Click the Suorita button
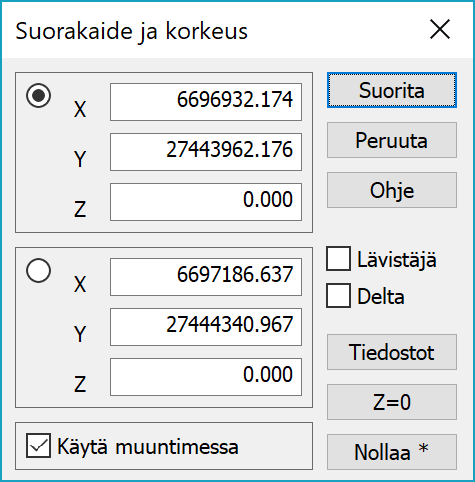475x482 pixels. click(x=392, y=90)
